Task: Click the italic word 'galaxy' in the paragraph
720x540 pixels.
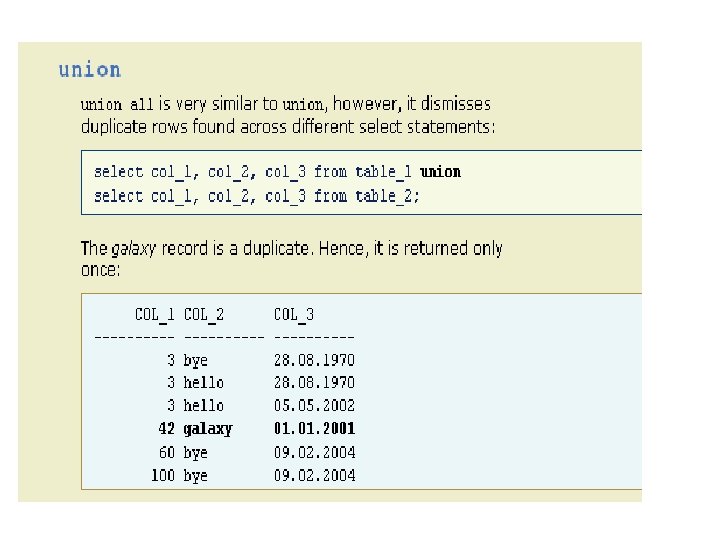Action: (x=133, y=249)
